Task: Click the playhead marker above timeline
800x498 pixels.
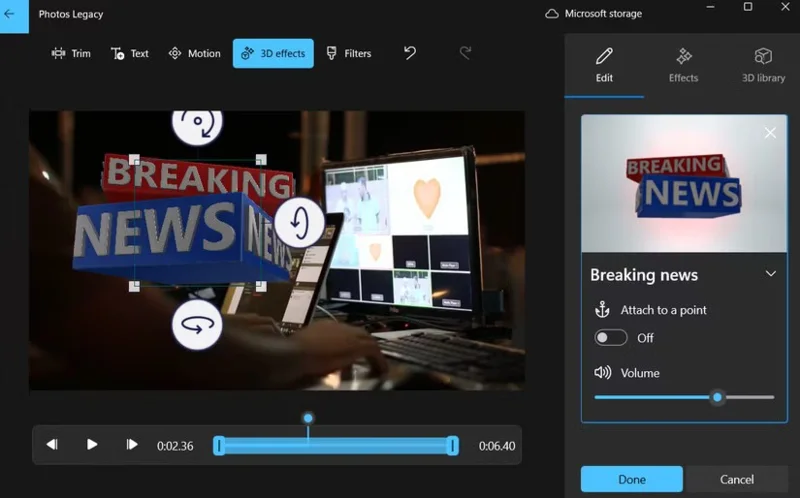Action: coord(308,418)
